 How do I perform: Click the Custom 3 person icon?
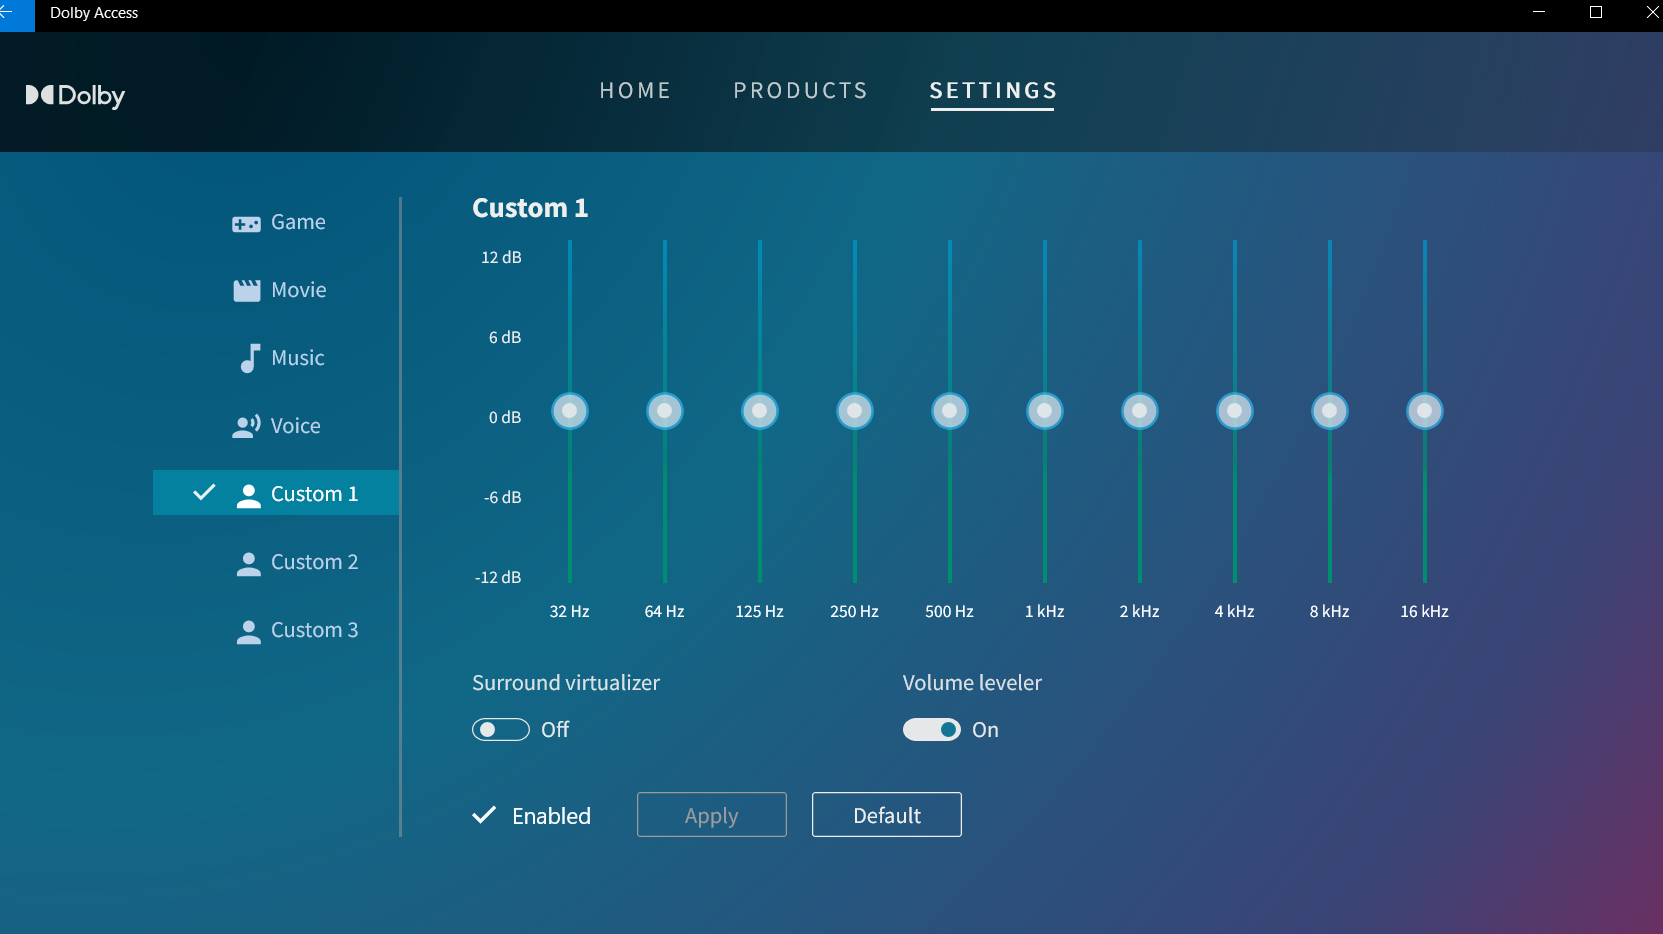coord(249,632)
